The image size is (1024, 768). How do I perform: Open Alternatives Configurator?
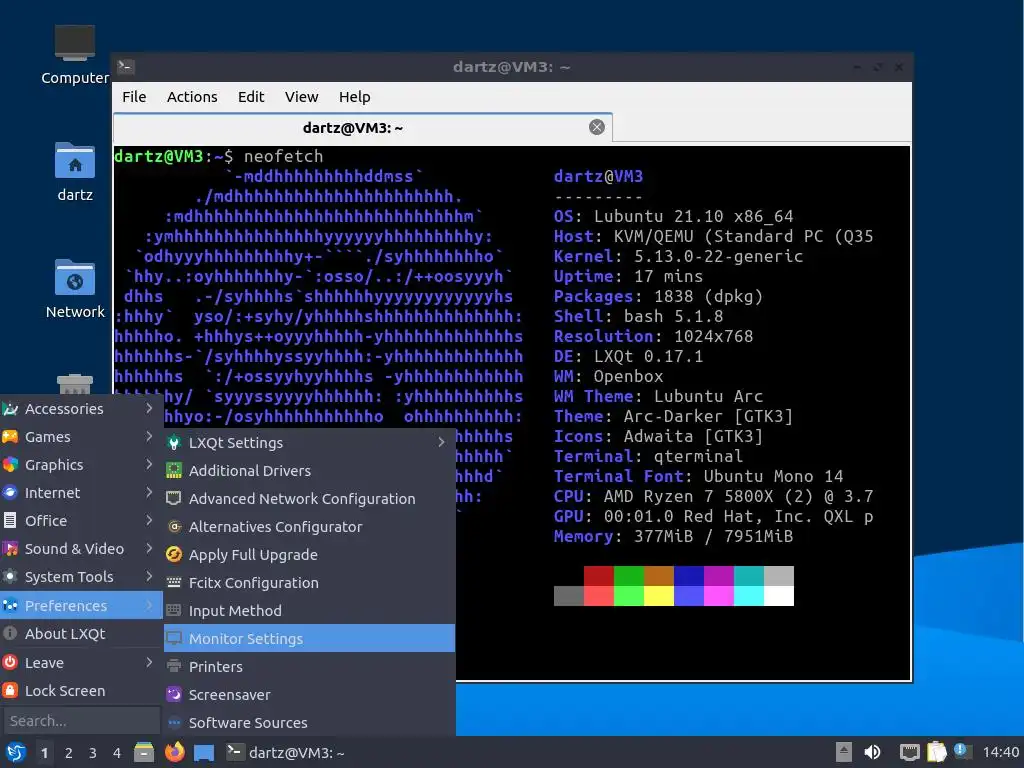[x=310, y=527]
